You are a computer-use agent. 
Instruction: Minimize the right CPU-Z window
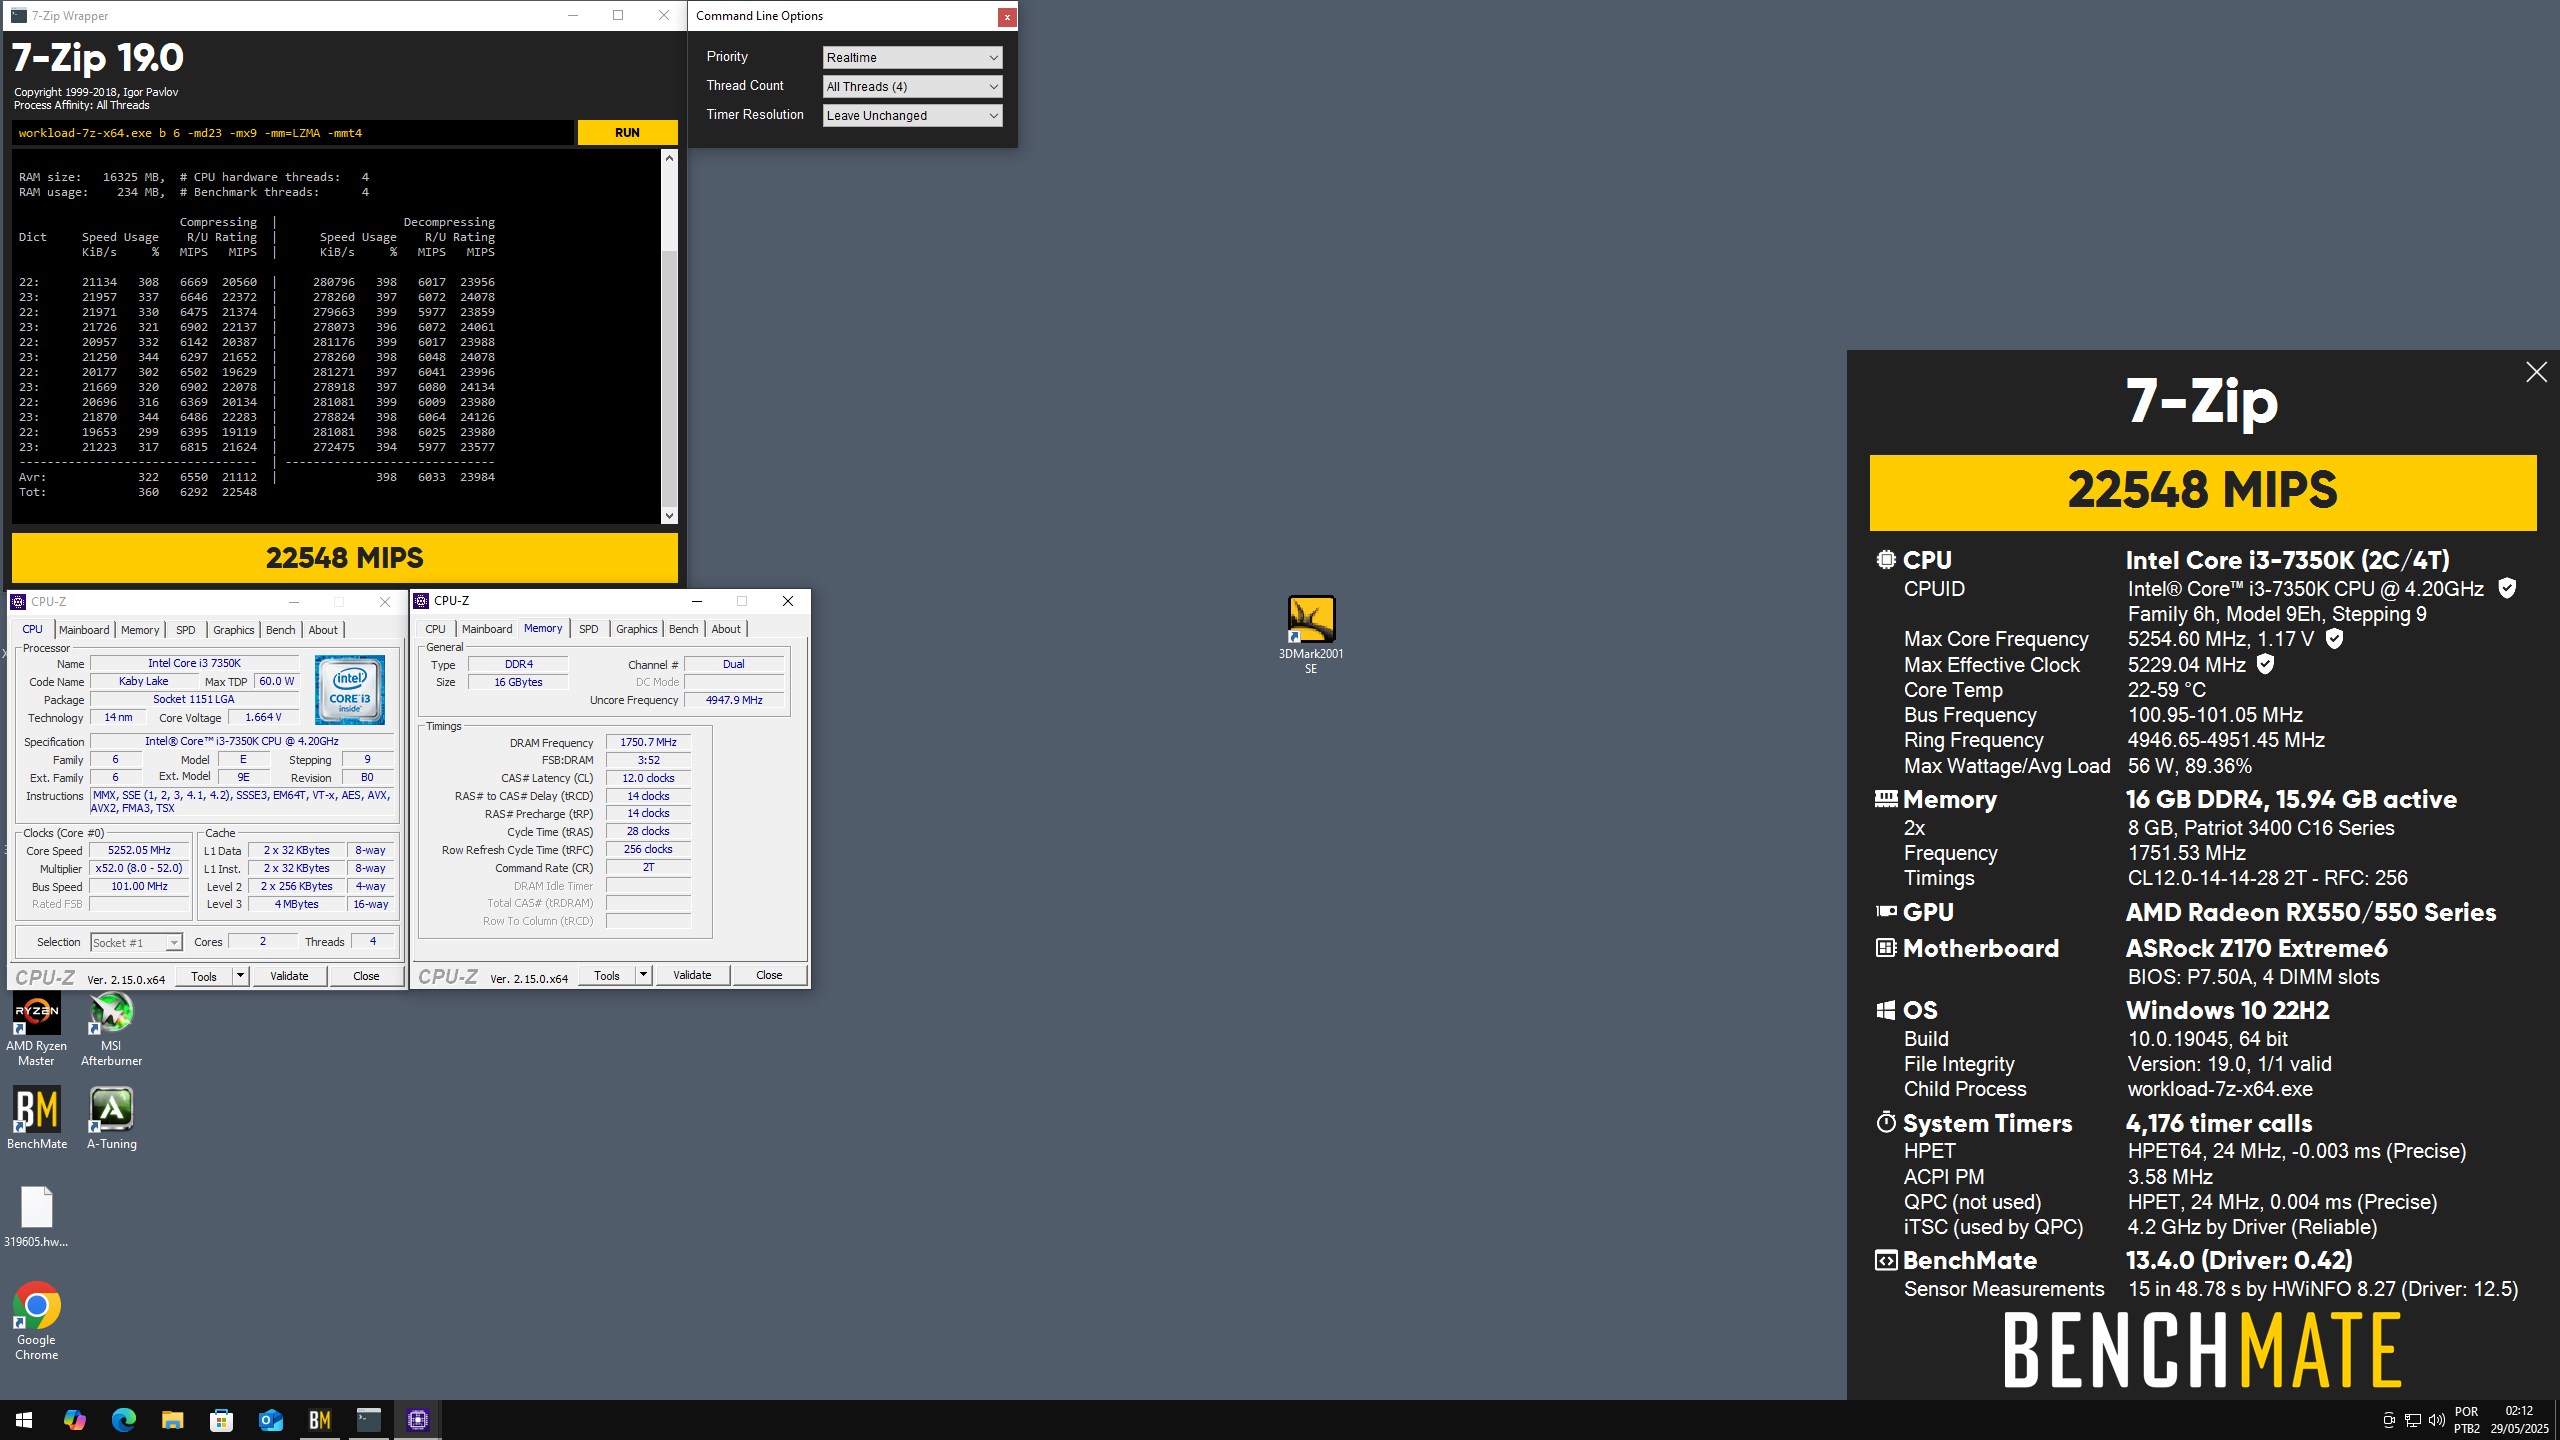tap(696, 601)
